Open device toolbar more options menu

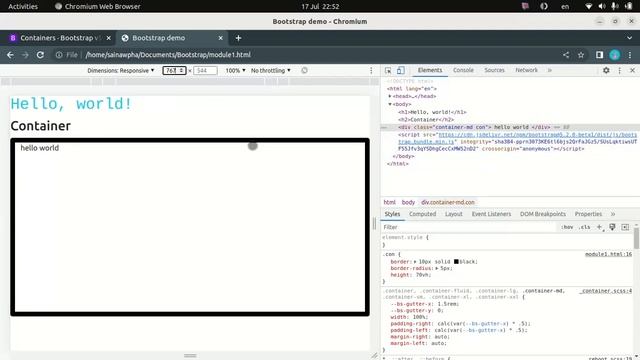pos(371,70)
